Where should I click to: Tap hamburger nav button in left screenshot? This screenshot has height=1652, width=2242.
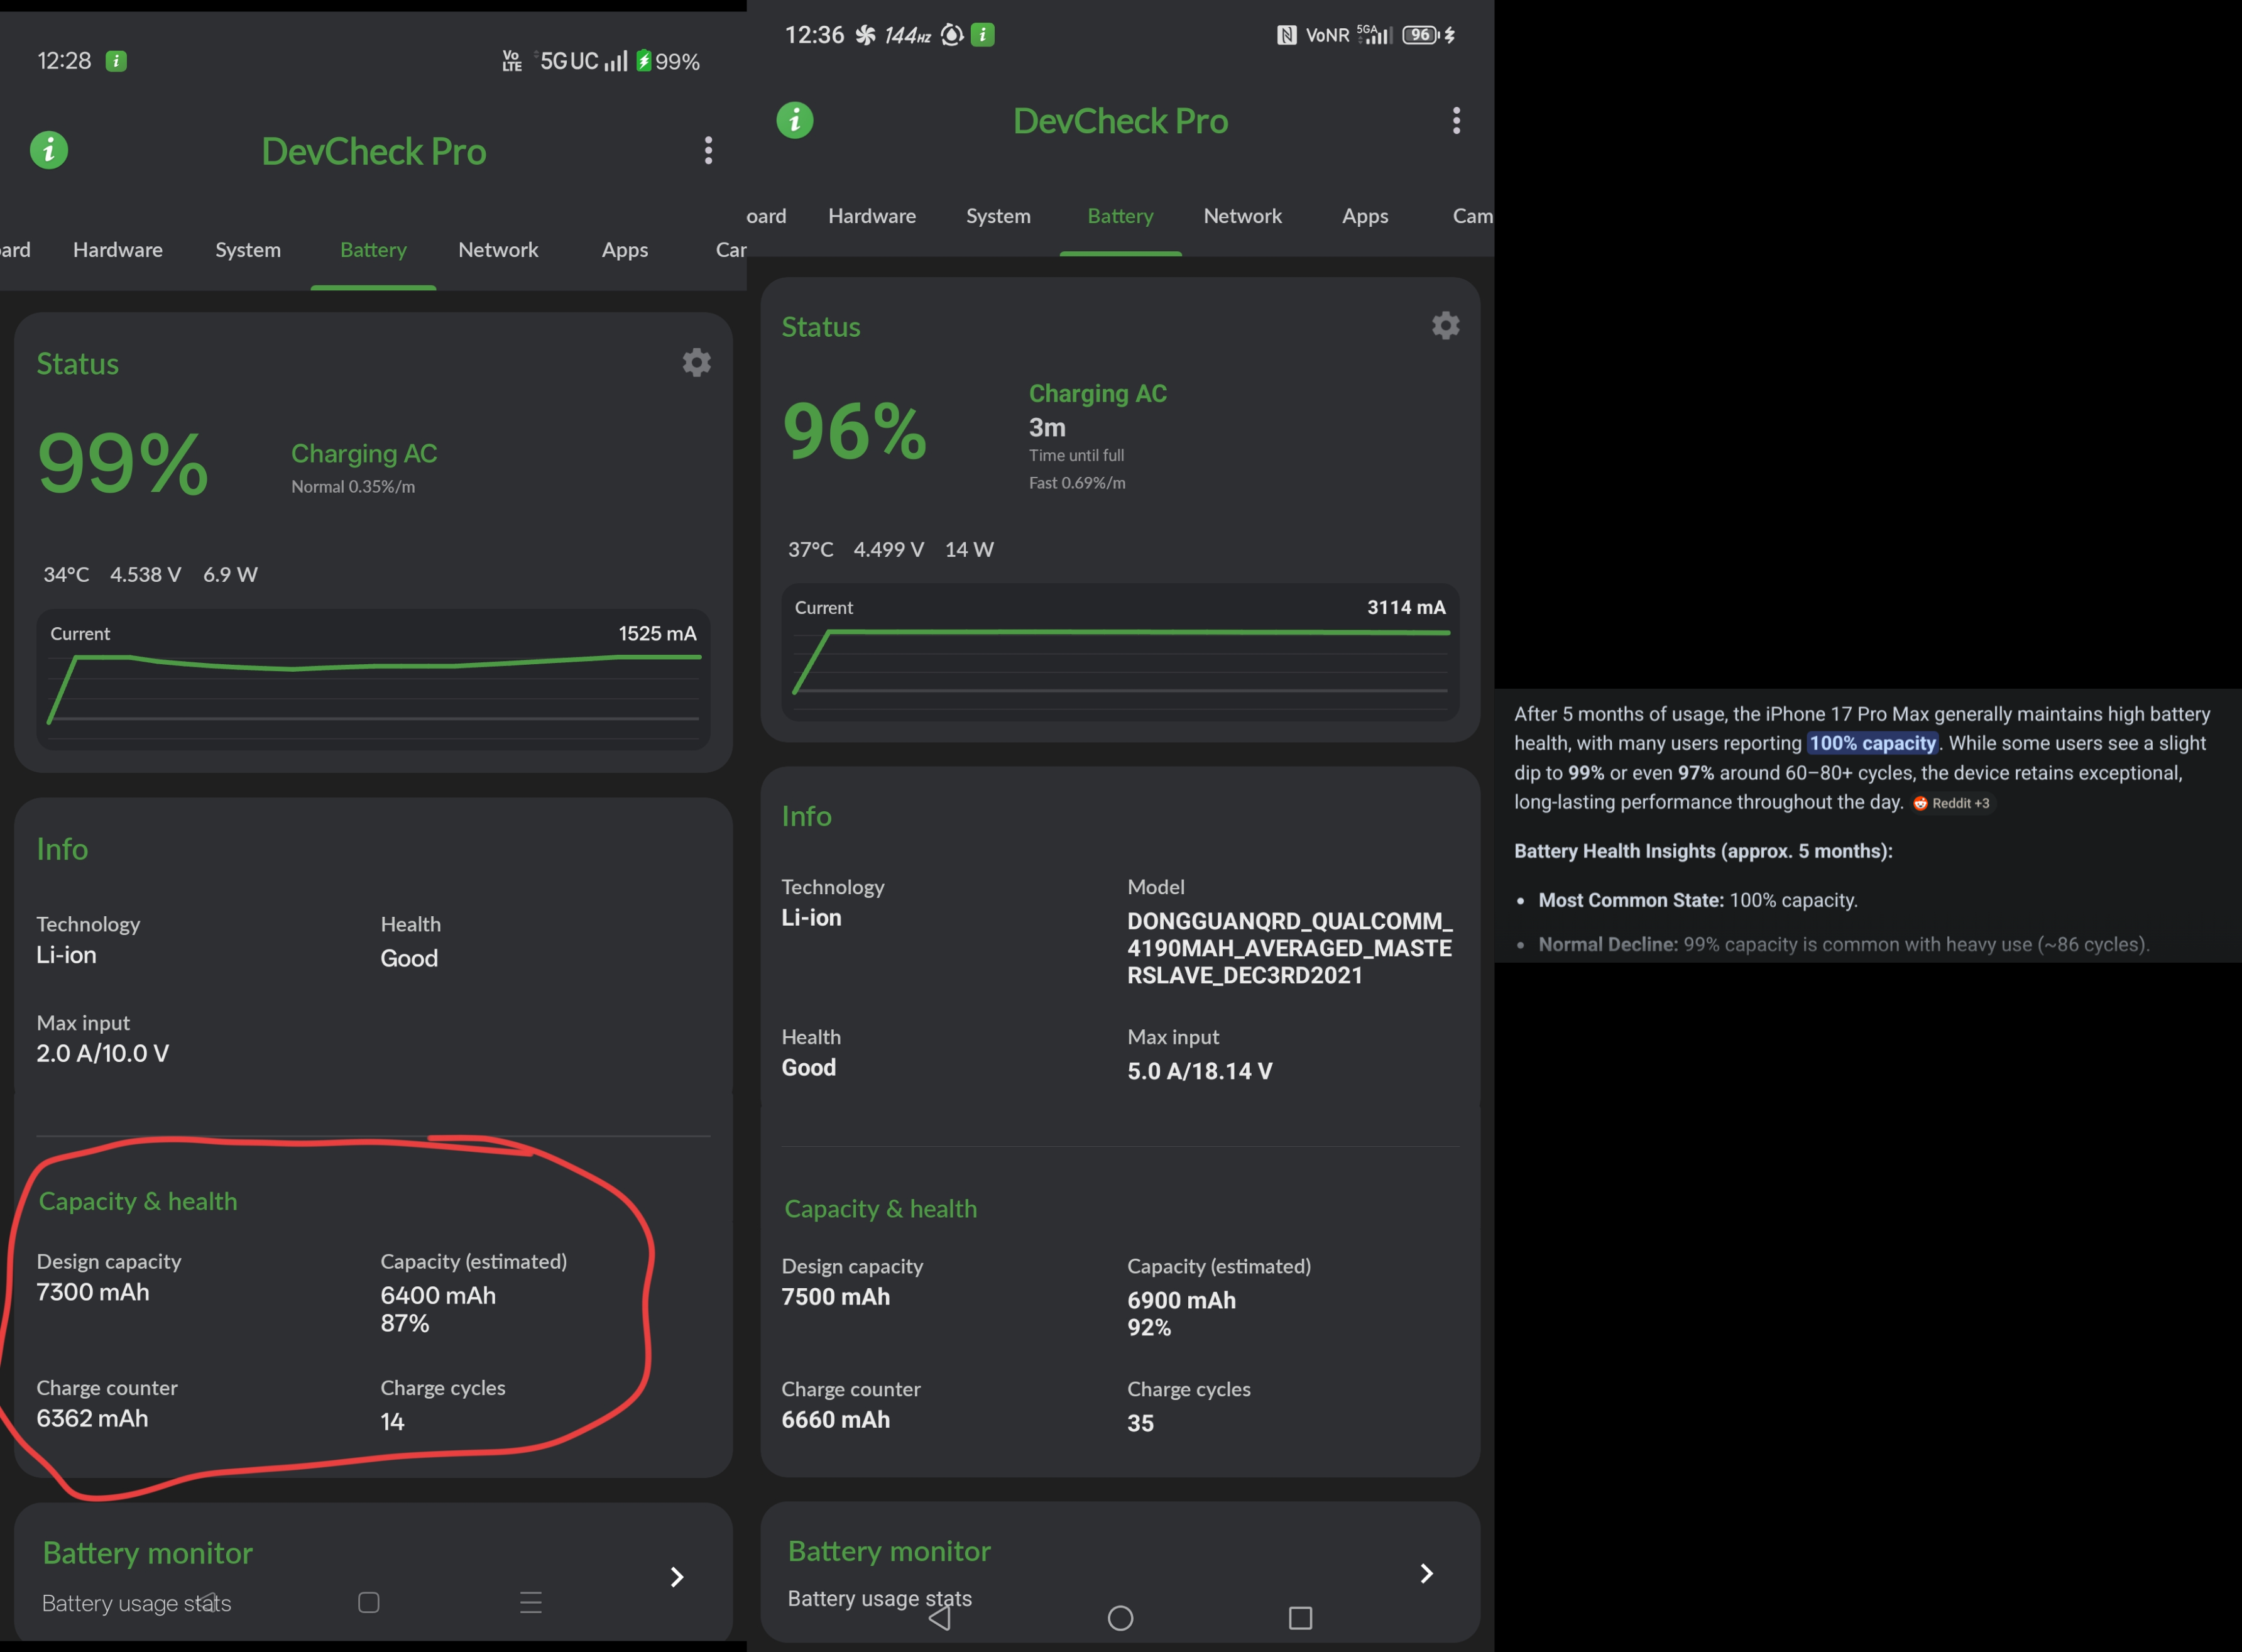531,1602
